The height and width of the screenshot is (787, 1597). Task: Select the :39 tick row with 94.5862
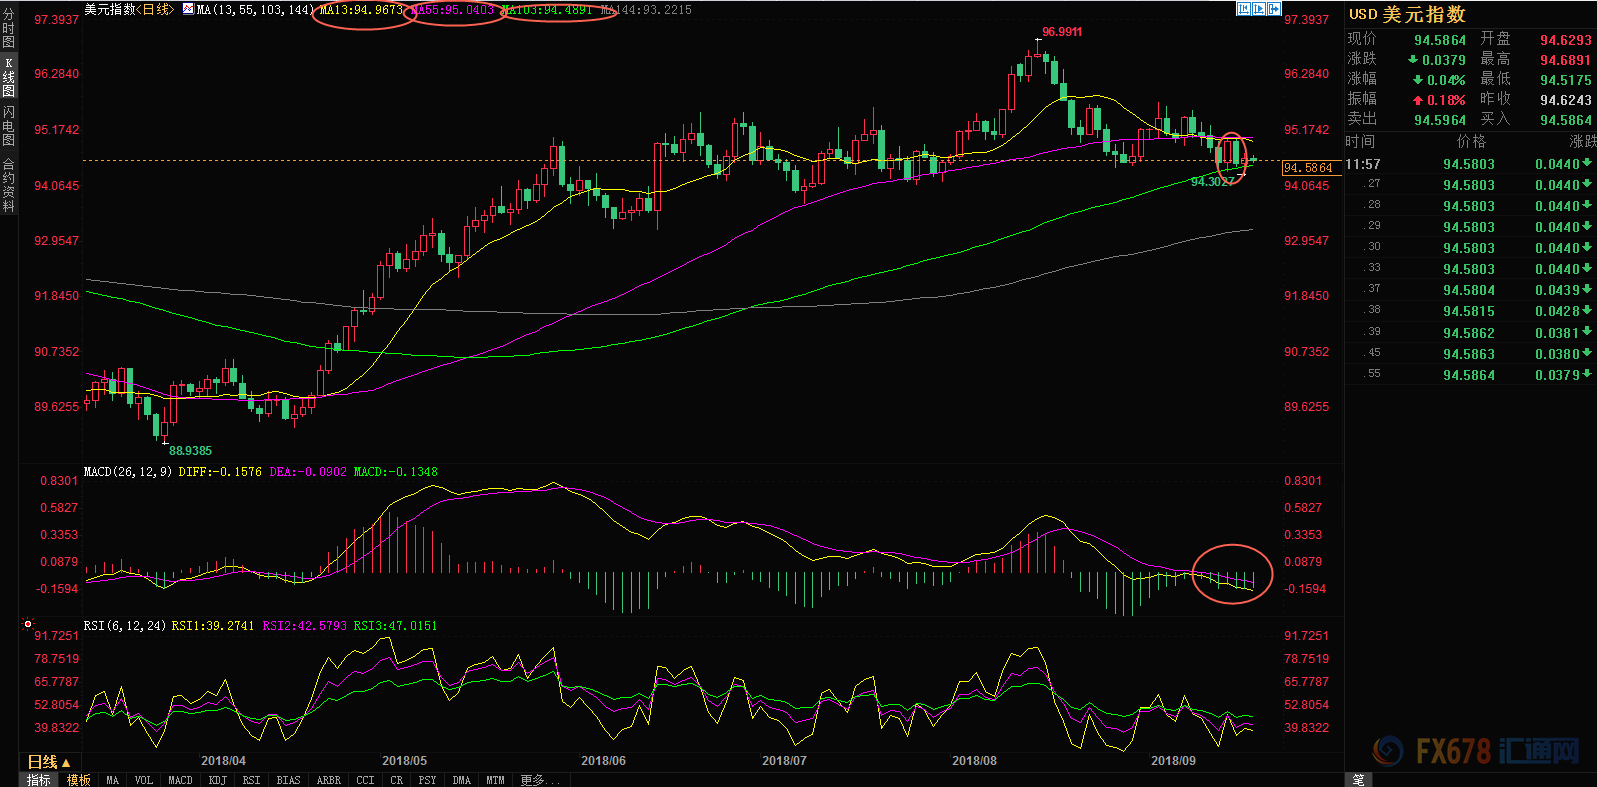point(1470,333)
